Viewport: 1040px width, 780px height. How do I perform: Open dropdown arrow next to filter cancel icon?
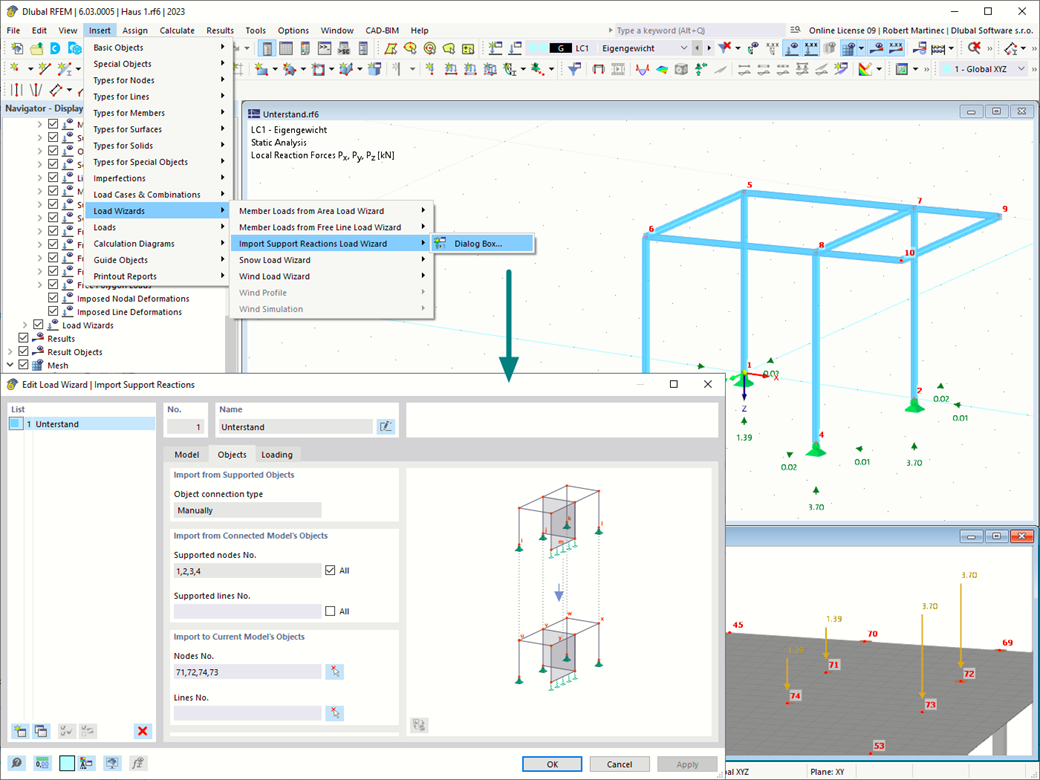click(x=738, y=48)
